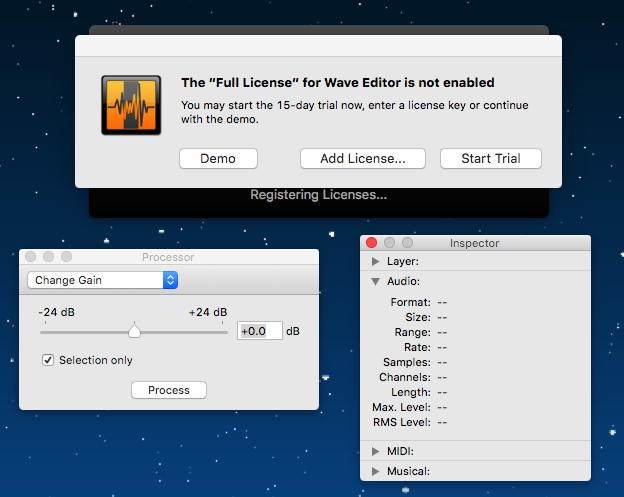624x497 pixels.
Task: Click the Inspector zoom button
Action: (407, 243)
